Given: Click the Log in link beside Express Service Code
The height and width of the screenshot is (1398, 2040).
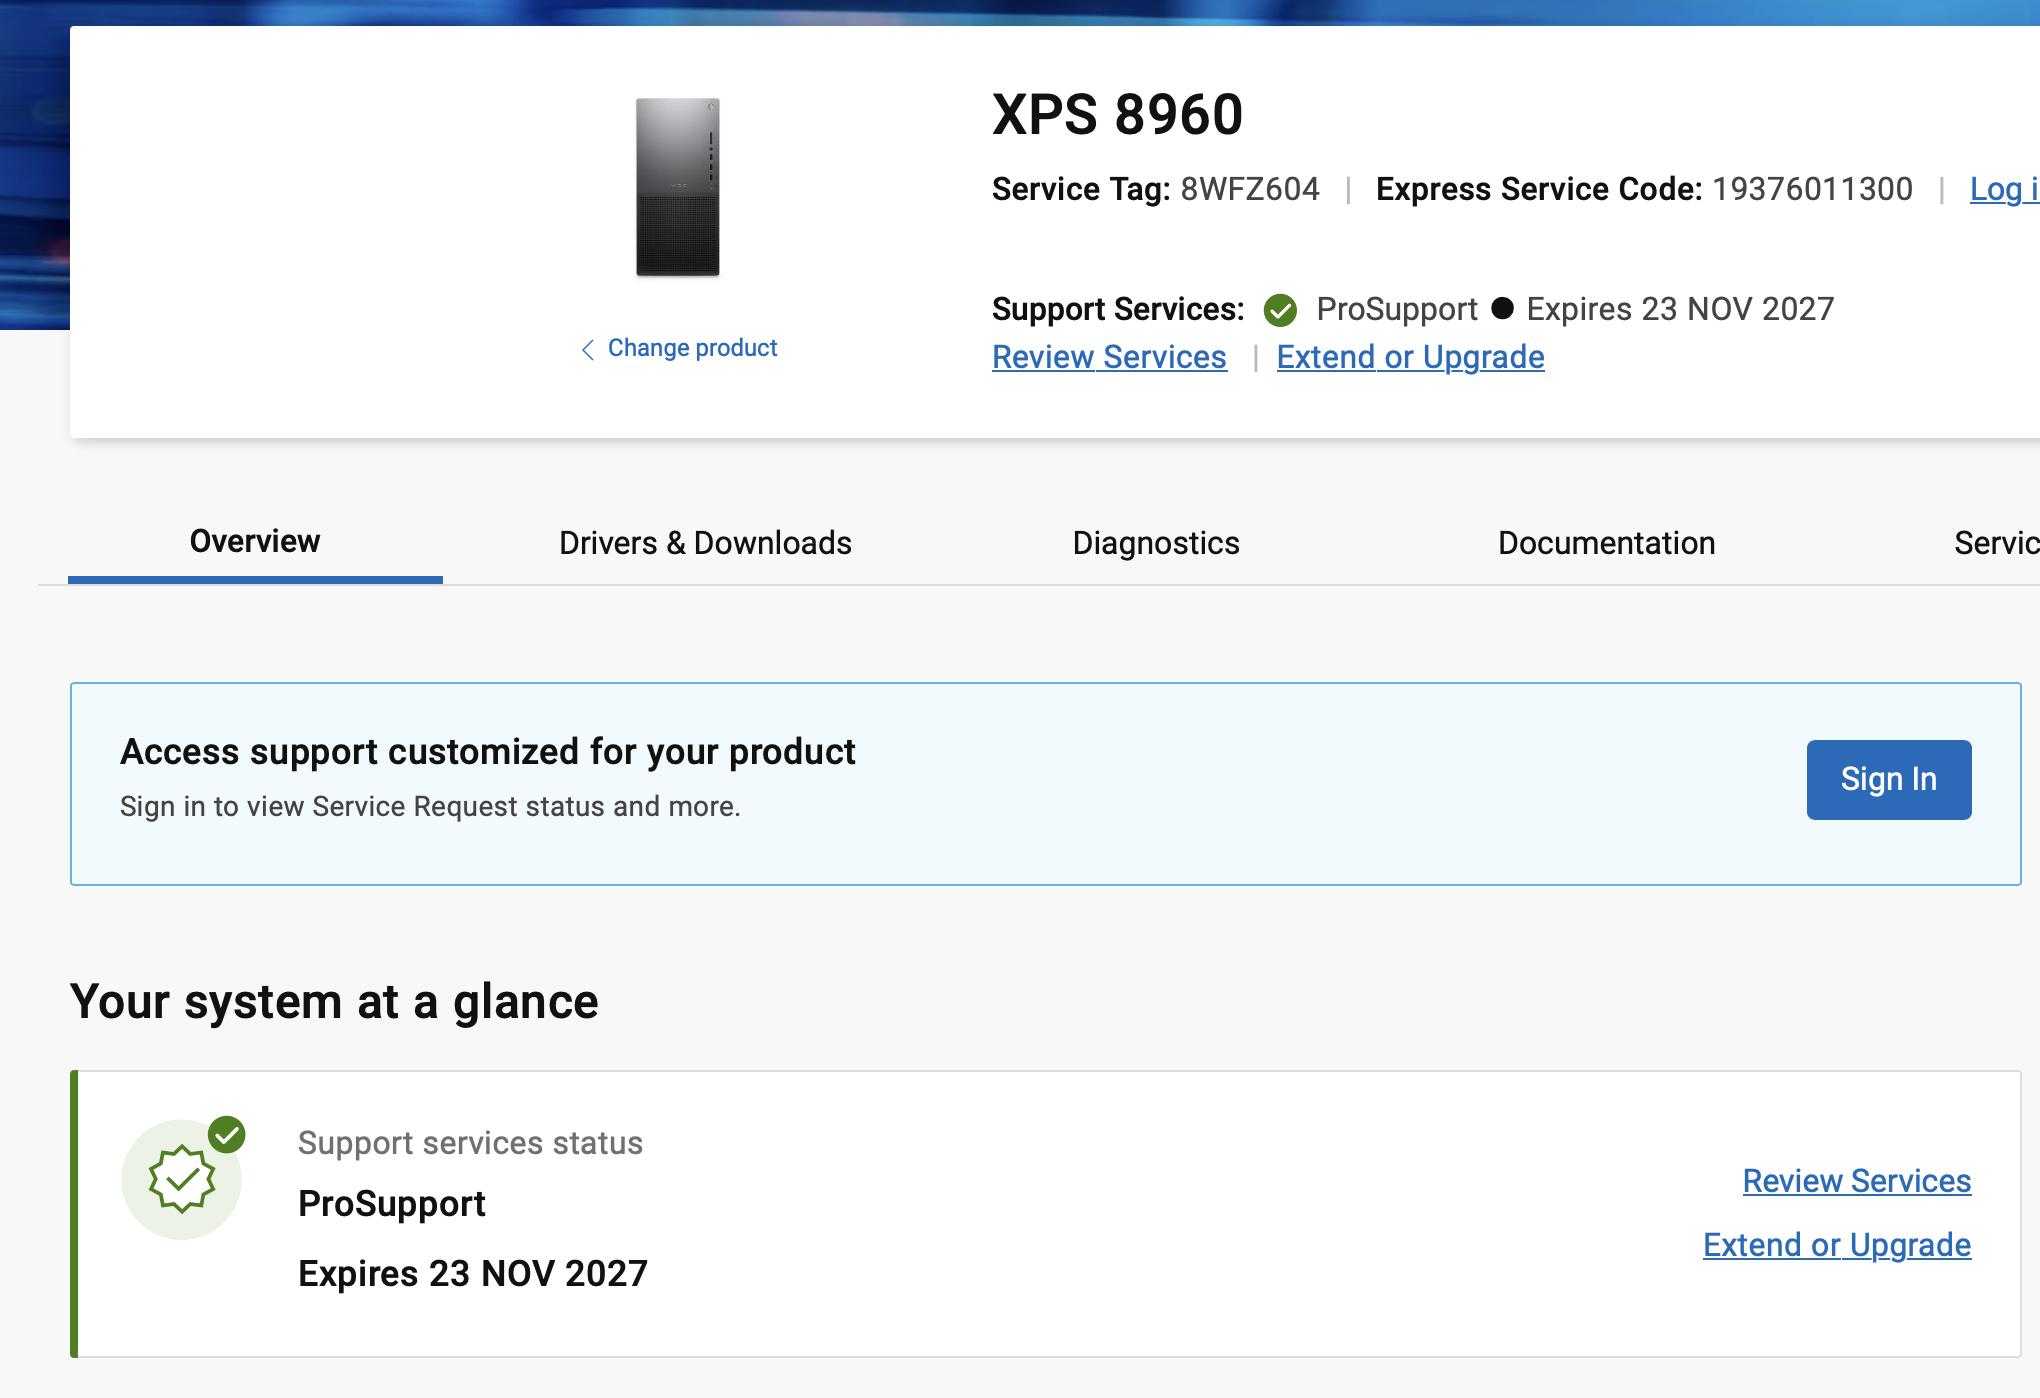Looking at the screenshot, I should pyautogui.click(x=2004, y=189).
